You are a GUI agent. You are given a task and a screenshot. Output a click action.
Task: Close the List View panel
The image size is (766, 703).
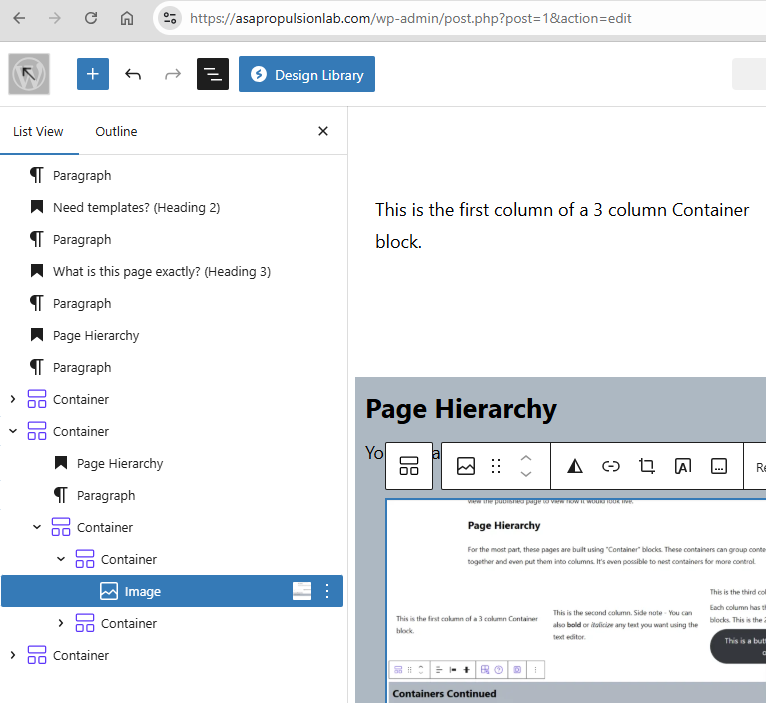tap(322, 131)
